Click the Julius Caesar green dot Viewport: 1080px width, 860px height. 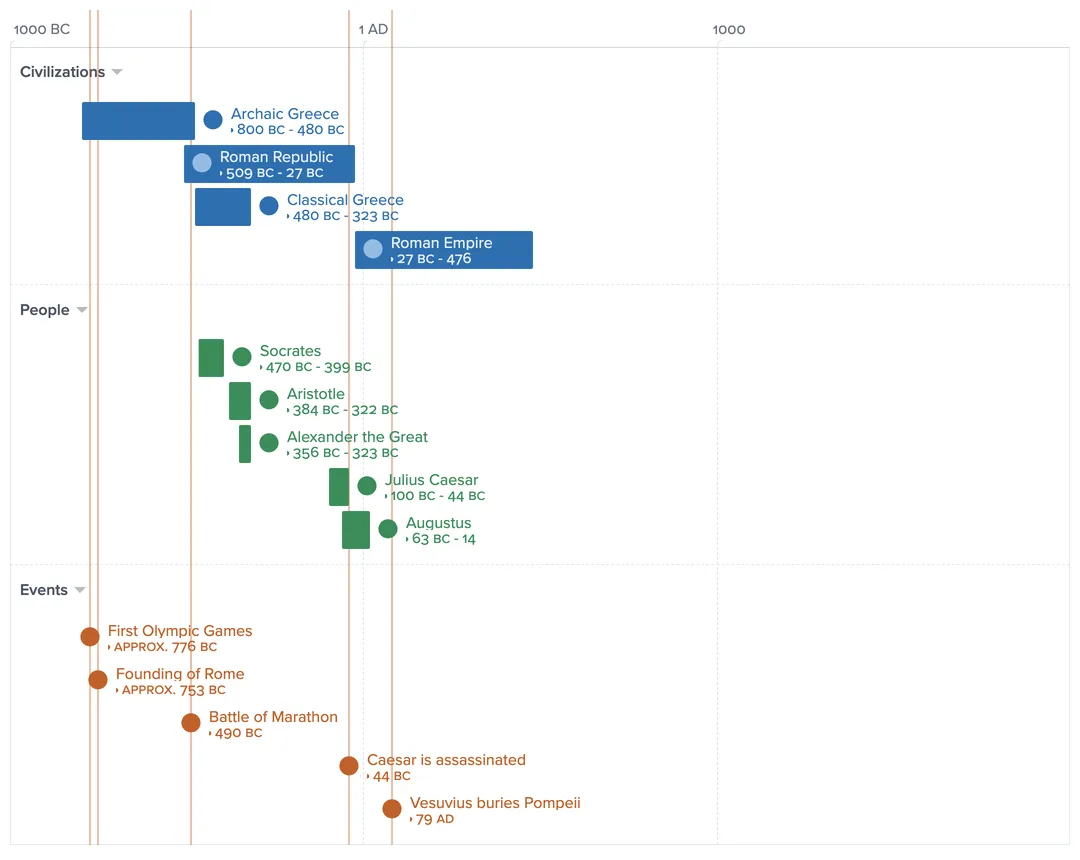[367, 485]
